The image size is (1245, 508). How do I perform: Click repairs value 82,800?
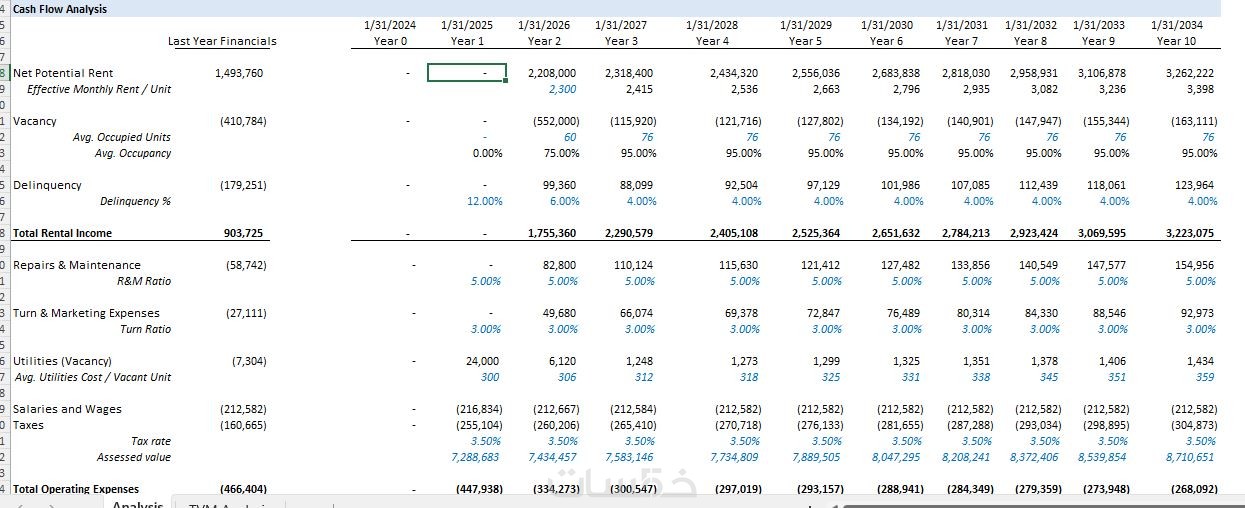(x=560, y=265)
